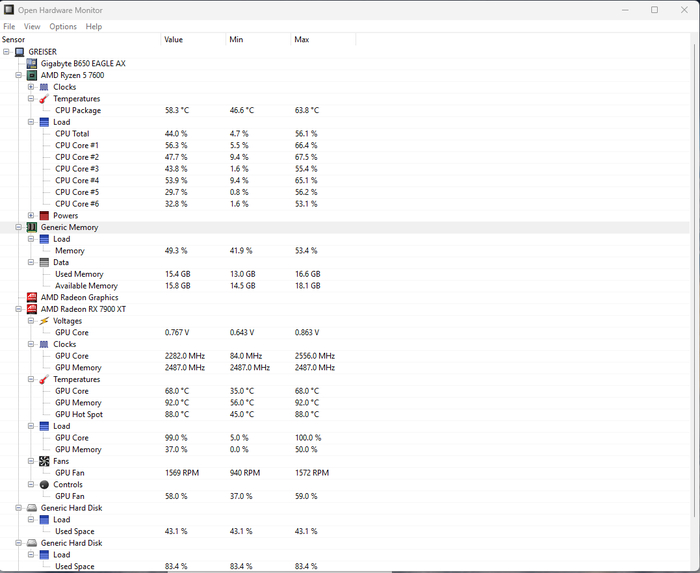
Task: Click the AMD Radeon Graphics icon
Action: click(32, 298)
